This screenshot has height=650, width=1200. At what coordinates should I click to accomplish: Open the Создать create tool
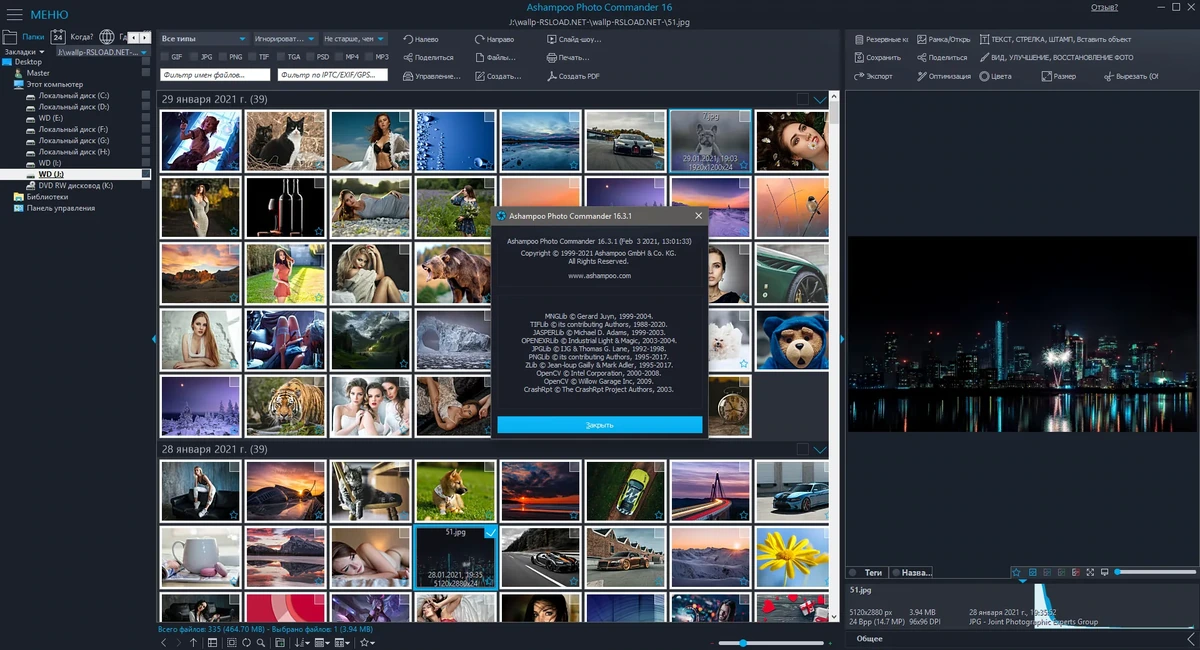(x=498, y=76)
